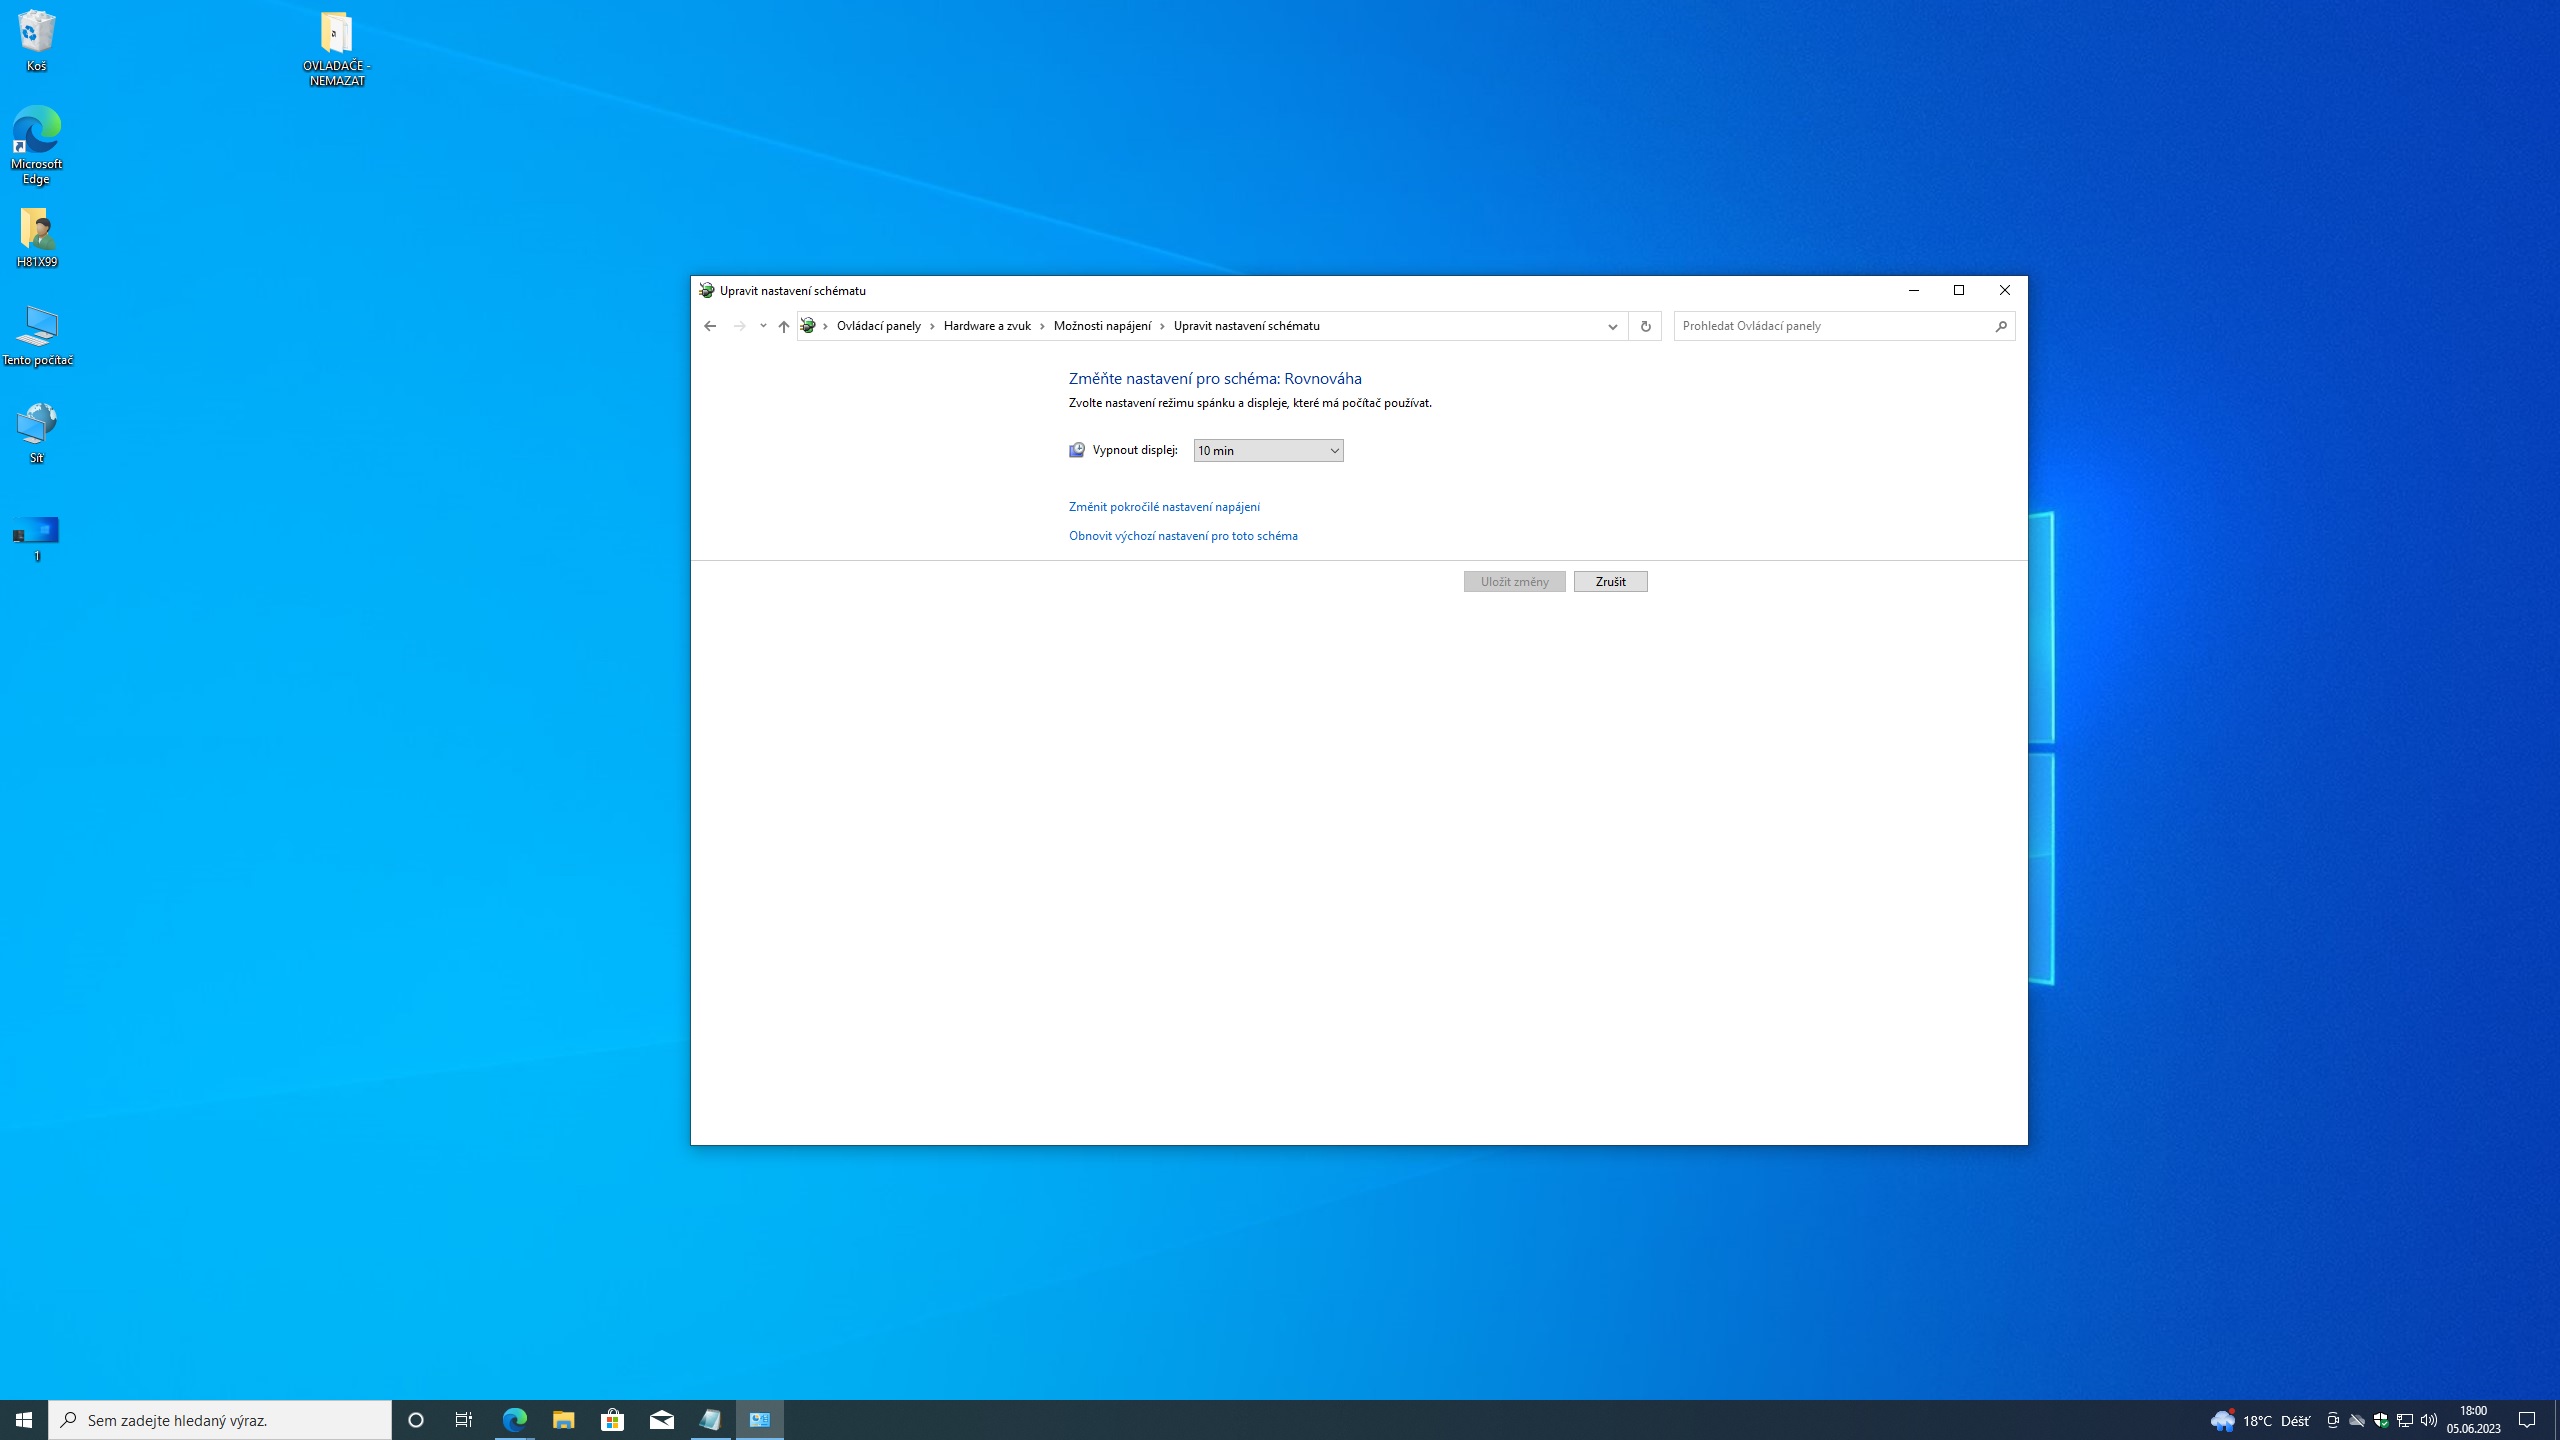Click 'Změnit pokročilé nastavení napájení' link
This screenshot has width=2560, height=1440.
click(x=1164, y=507)
